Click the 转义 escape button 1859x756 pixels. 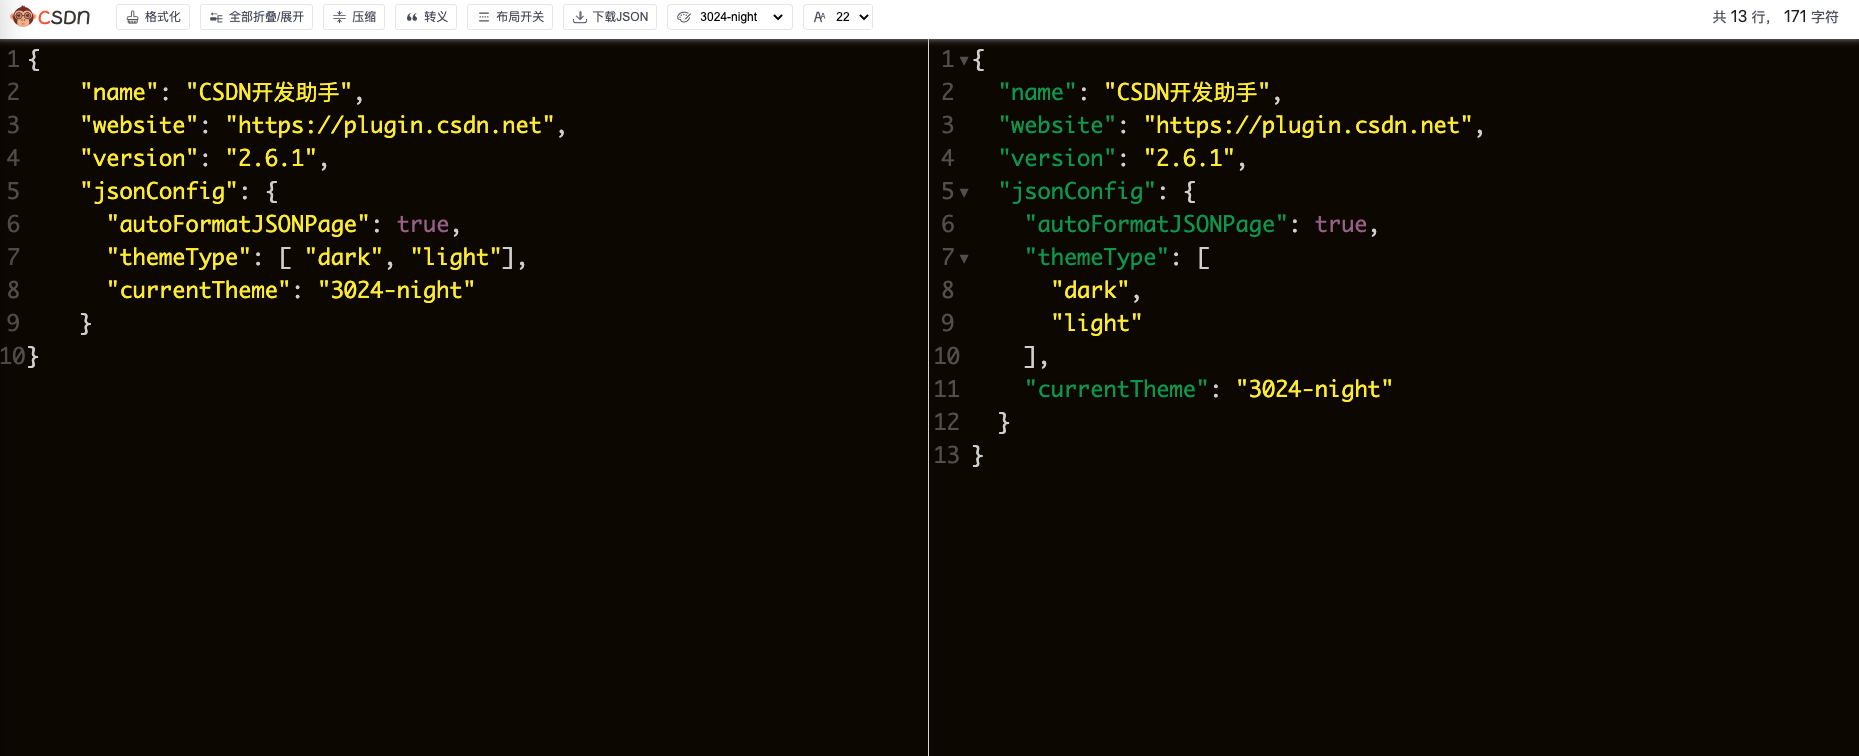[x=426, y=17]
